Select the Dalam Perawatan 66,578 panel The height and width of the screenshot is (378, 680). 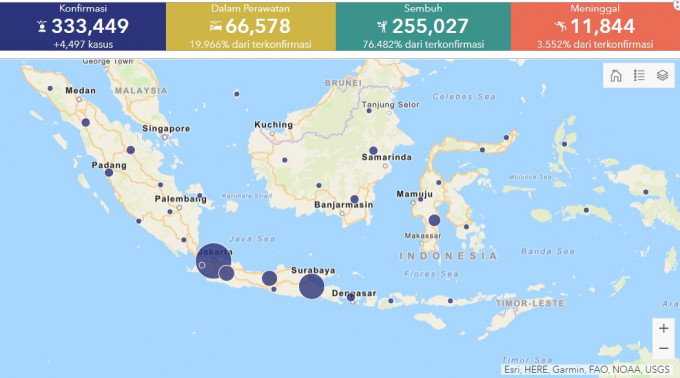tap(251, 26)
